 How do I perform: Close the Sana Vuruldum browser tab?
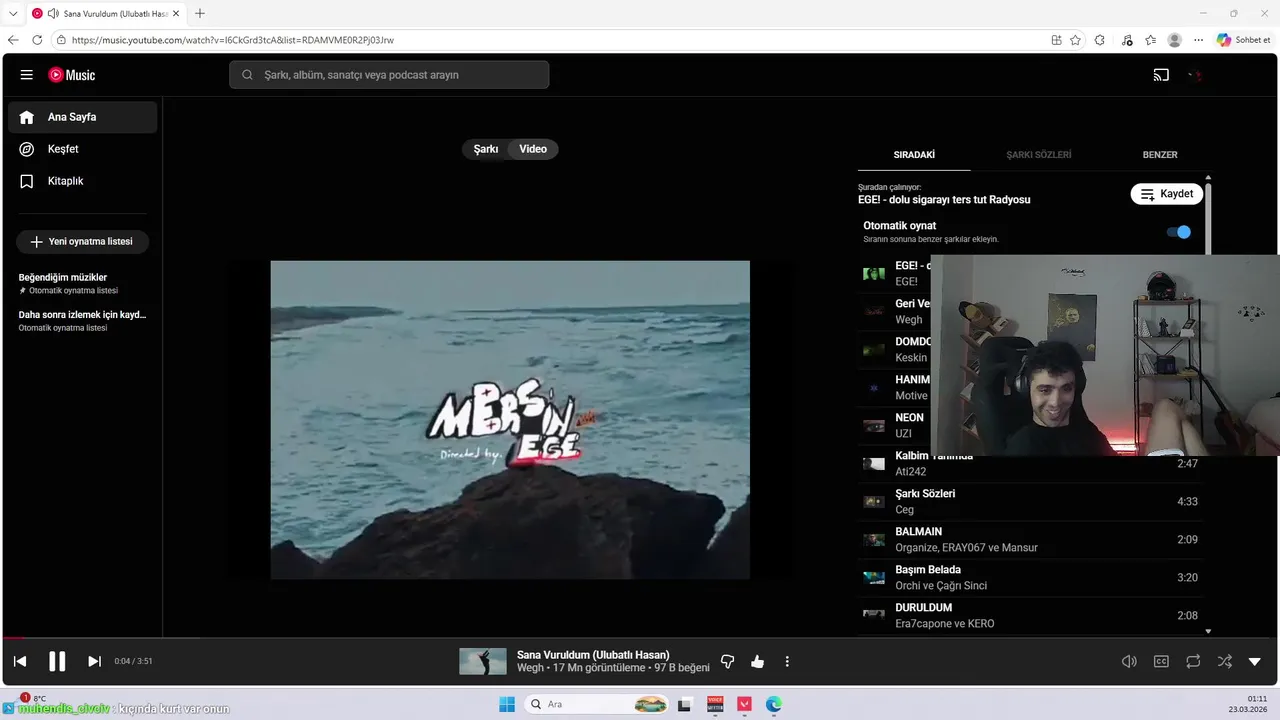[178, 13]
